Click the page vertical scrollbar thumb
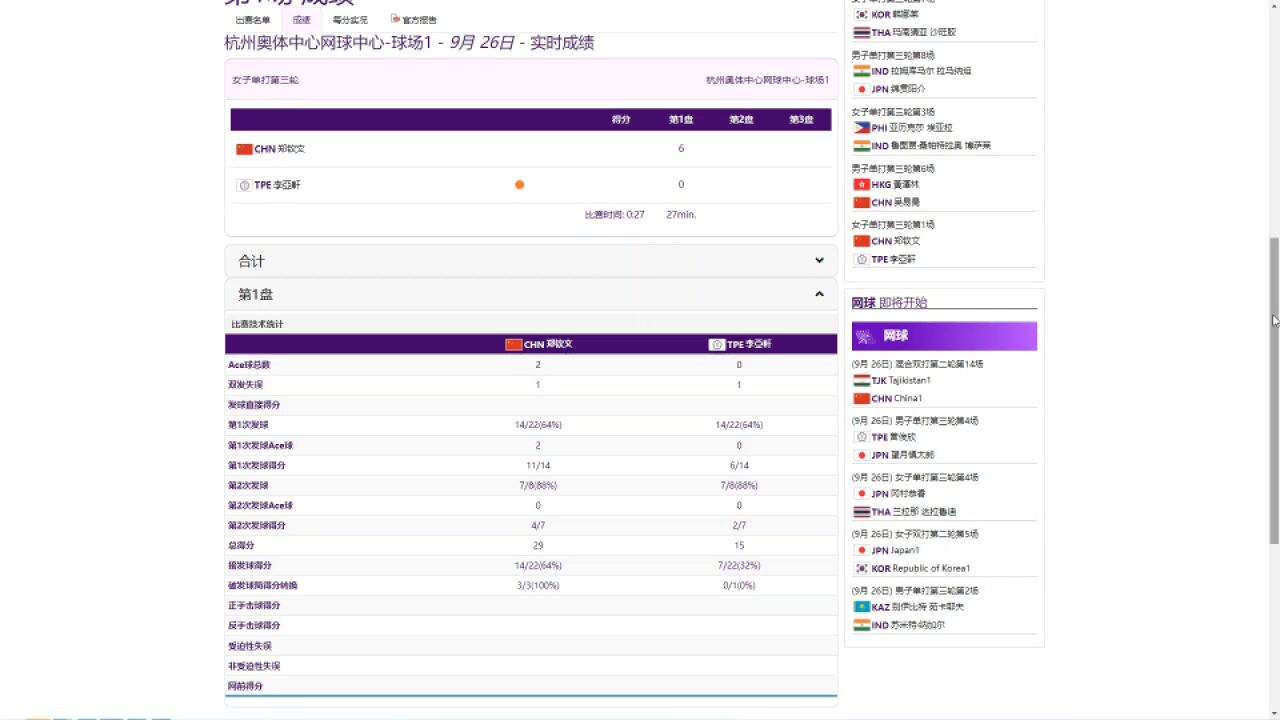The height and width of the screenshot is (720, 1280). 1274,390
